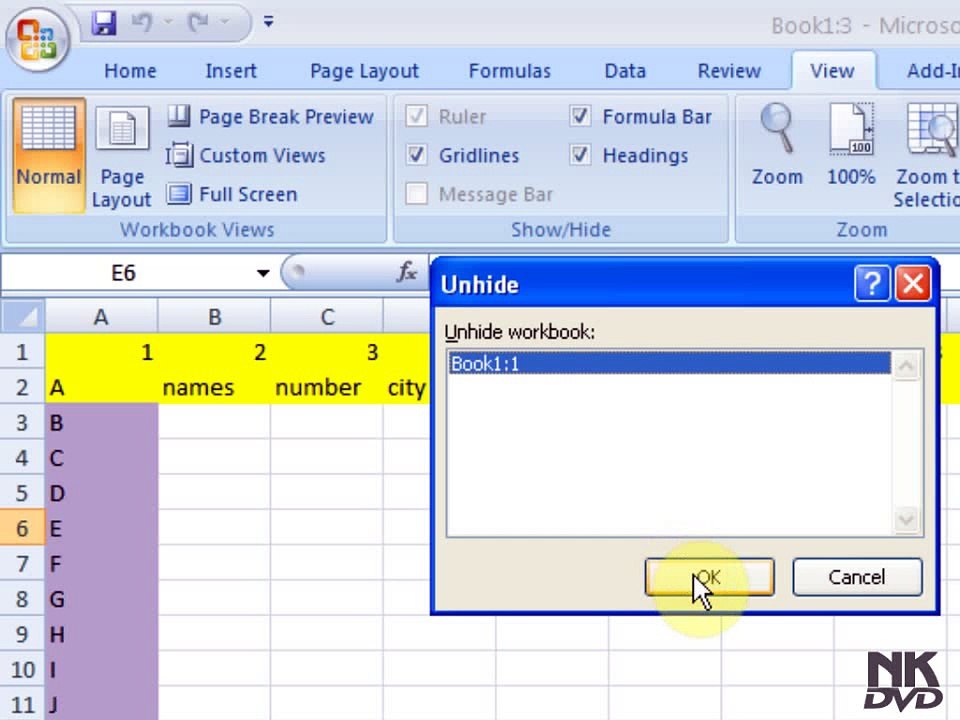Click the Insert Function fx icon
The width and height of the screenshot is (960, 720).
click(x=407, y=272)
